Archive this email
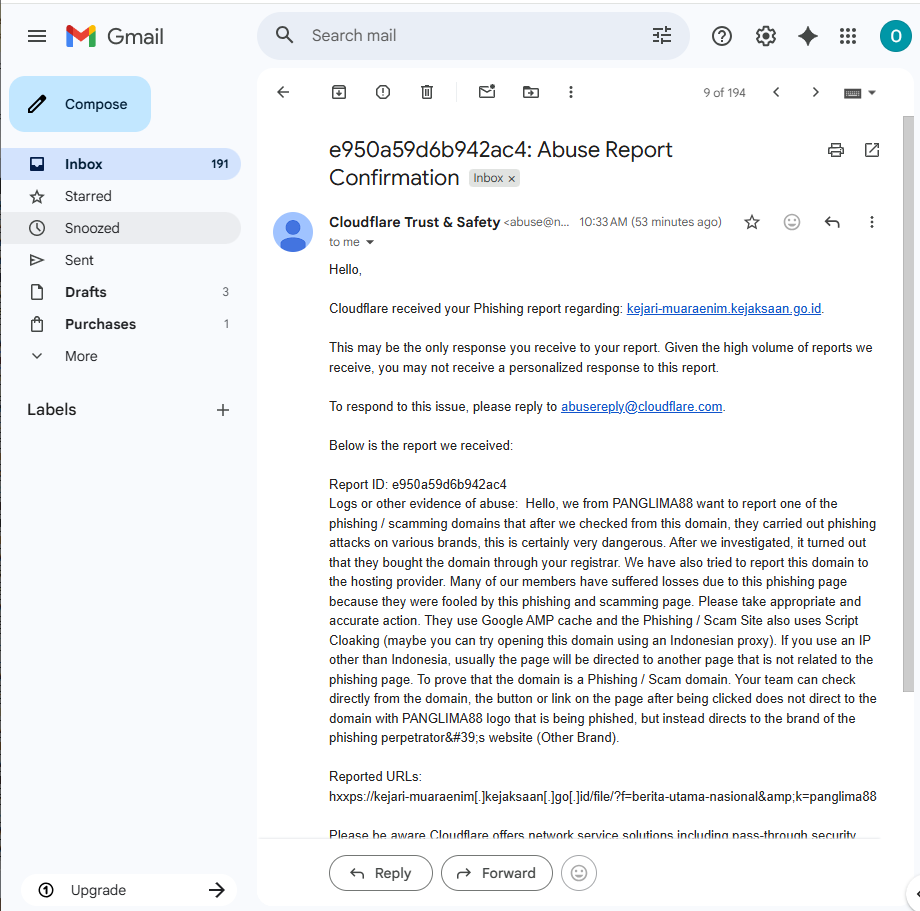This screenshot has height=911, width=920. coord(339,92)
